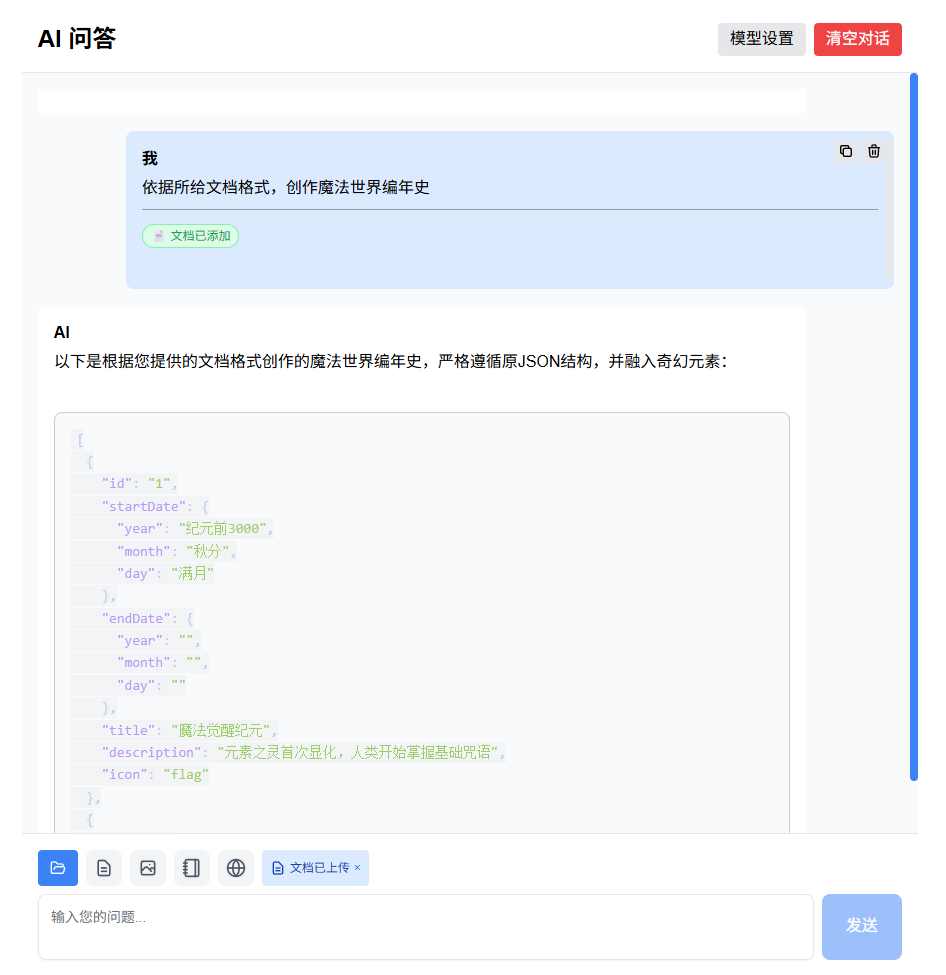Toggle the globe web search icon
Viewport: 946px width, 975px height.
click(x=236, y=867)
